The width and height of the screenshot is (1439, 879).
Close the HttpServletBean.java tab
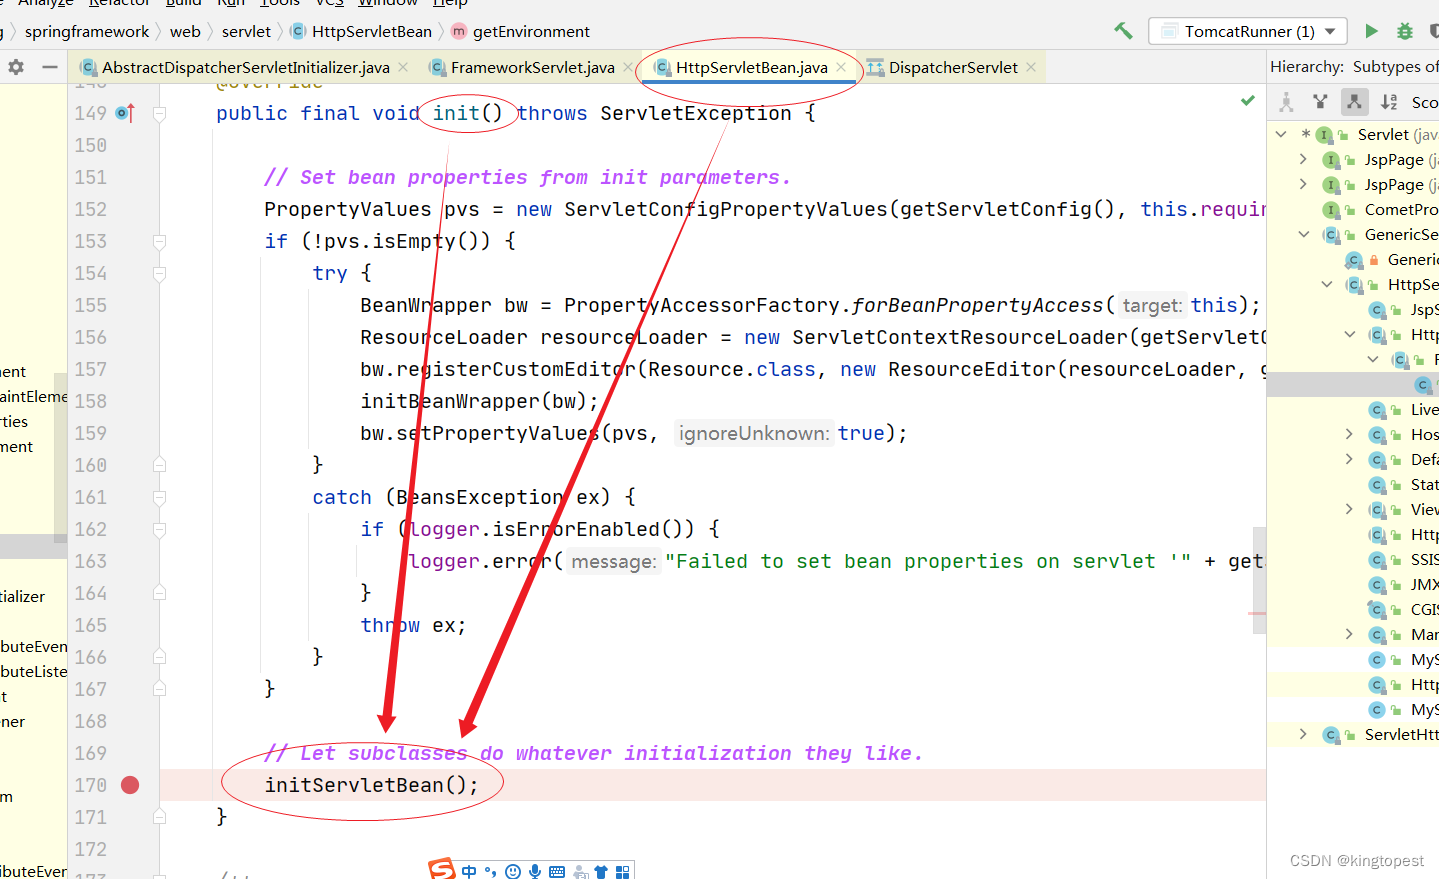[841, 67]
